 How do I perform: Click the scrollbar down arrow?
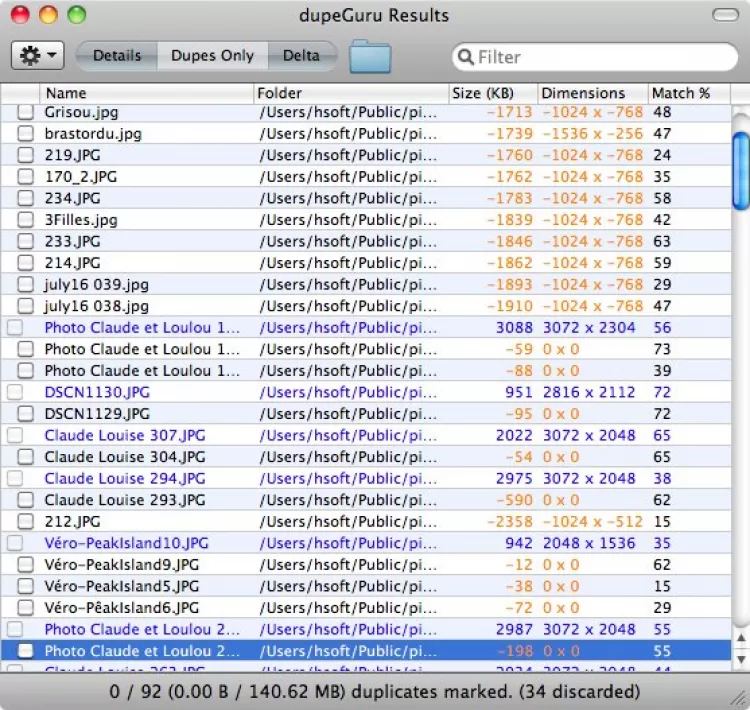pyautogui.click(x=740, y=660)
